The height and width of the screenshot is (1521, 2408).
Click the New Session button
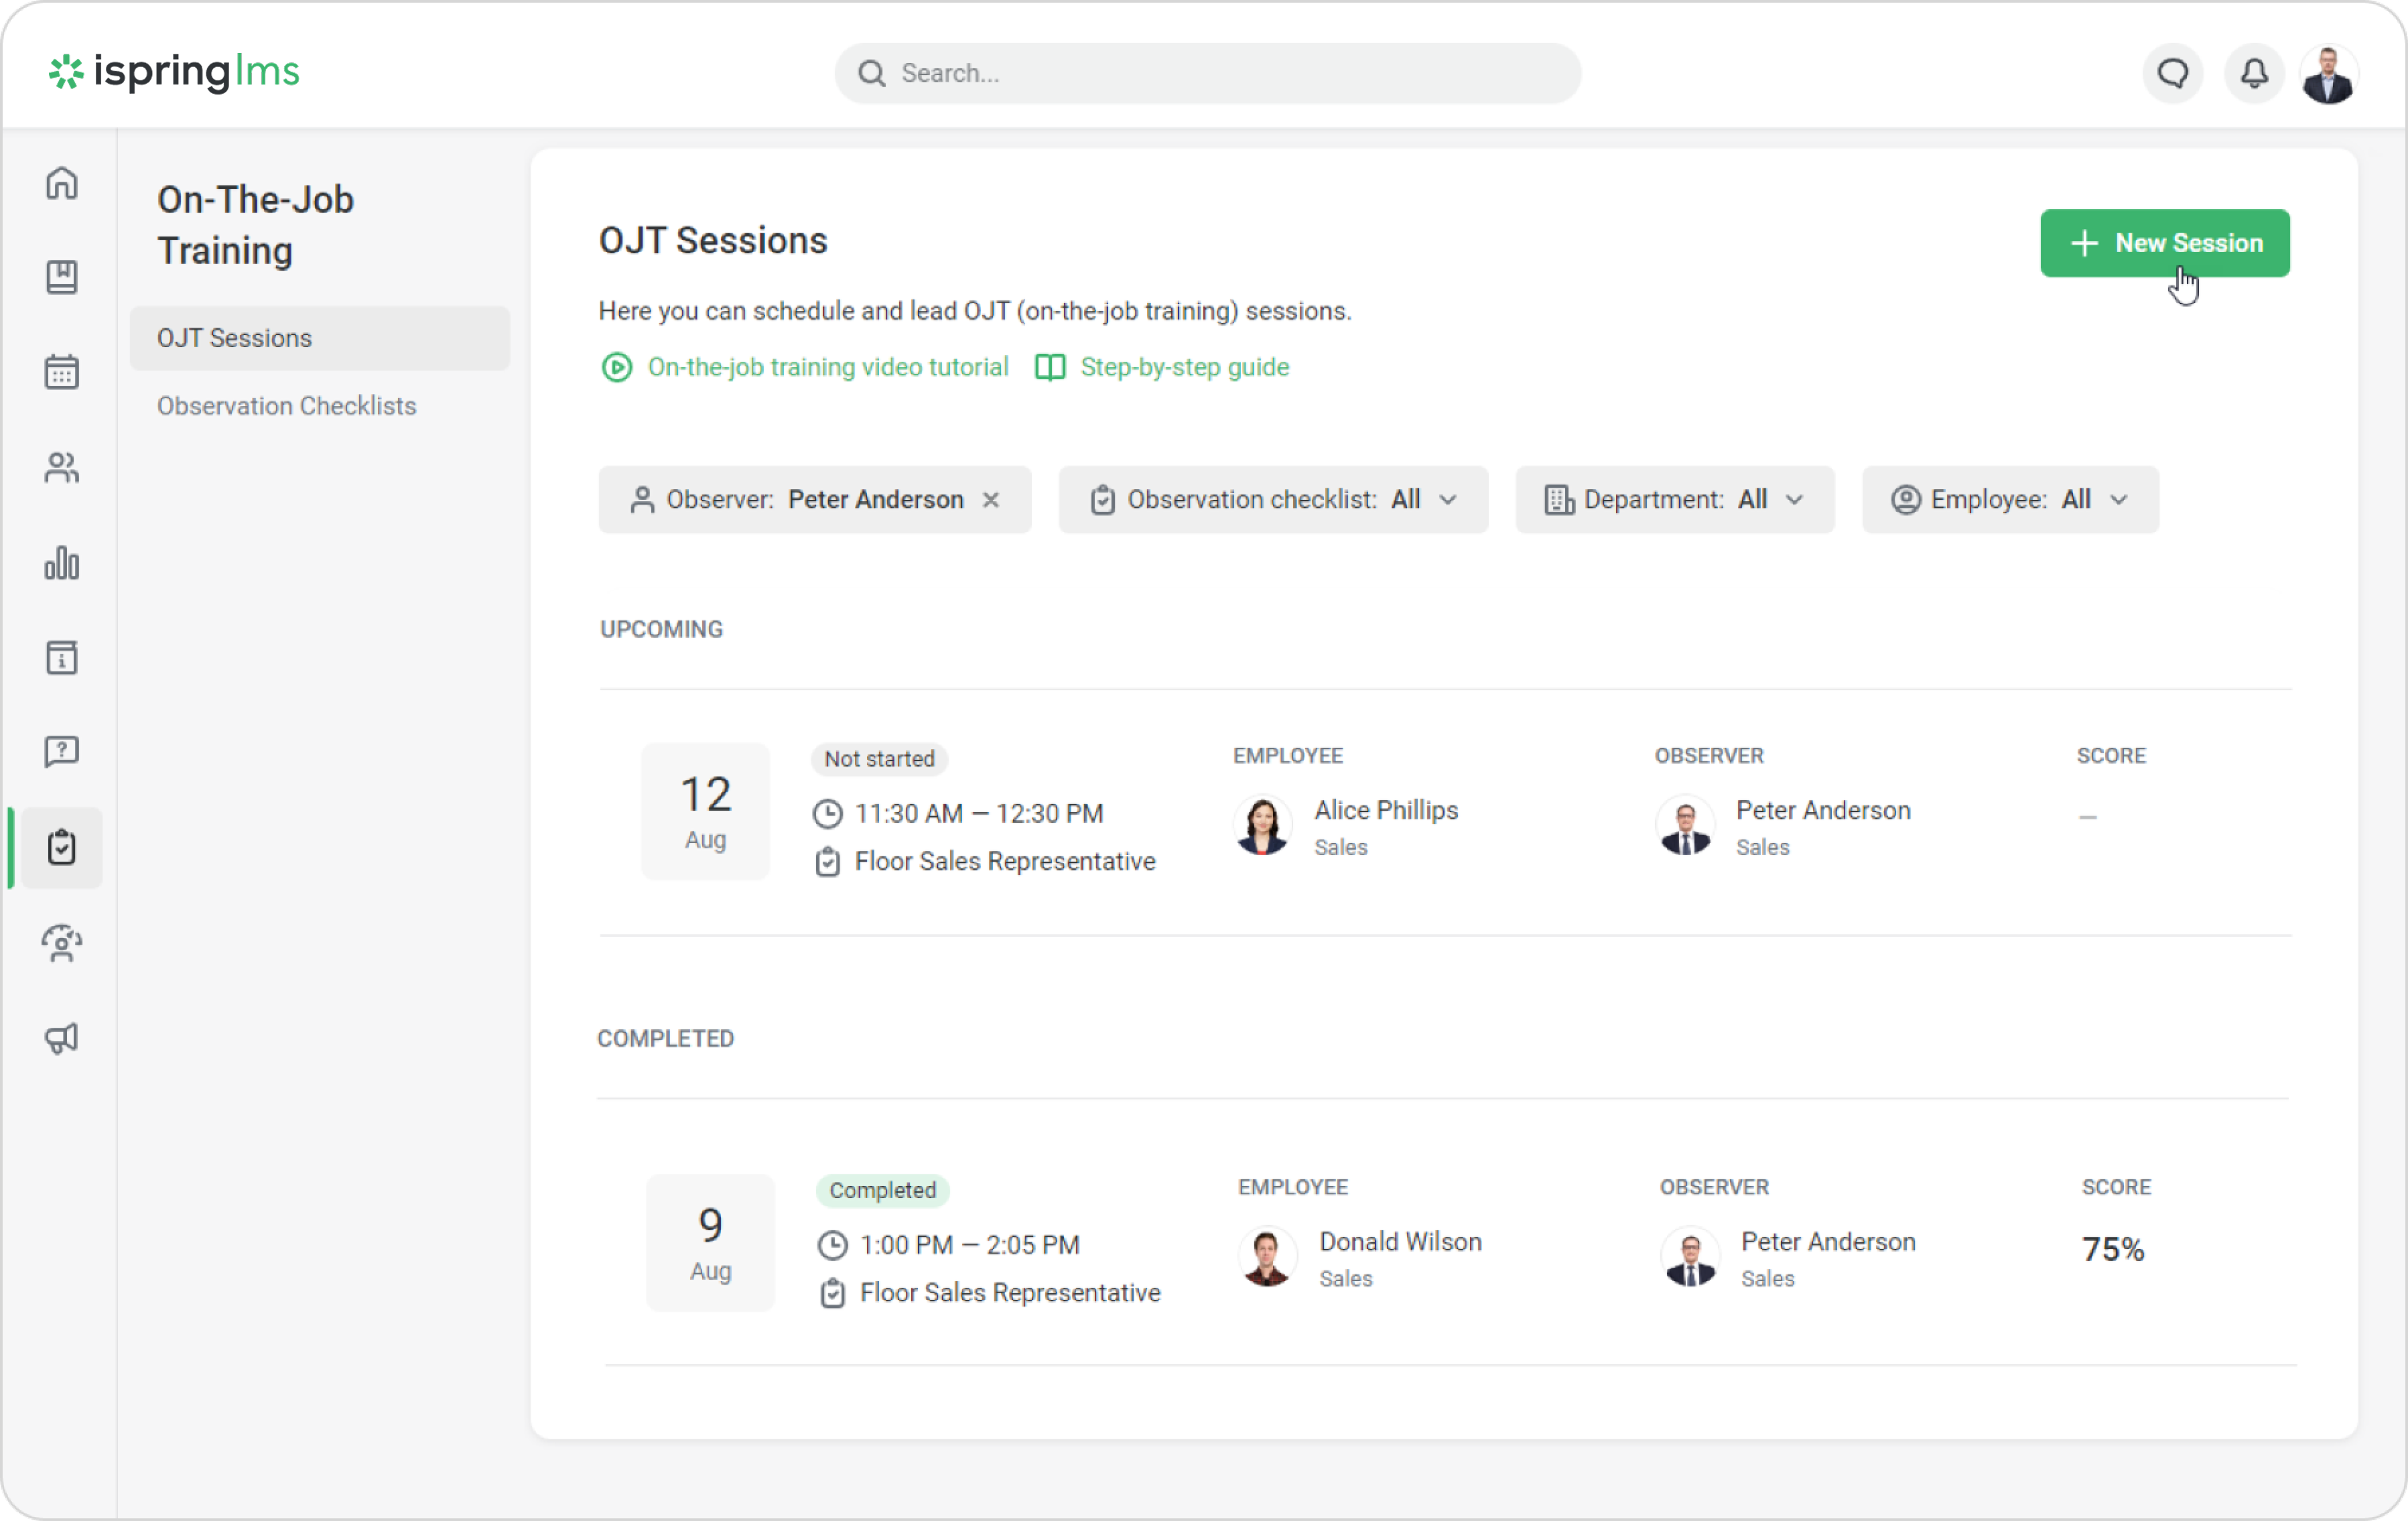2164,243
